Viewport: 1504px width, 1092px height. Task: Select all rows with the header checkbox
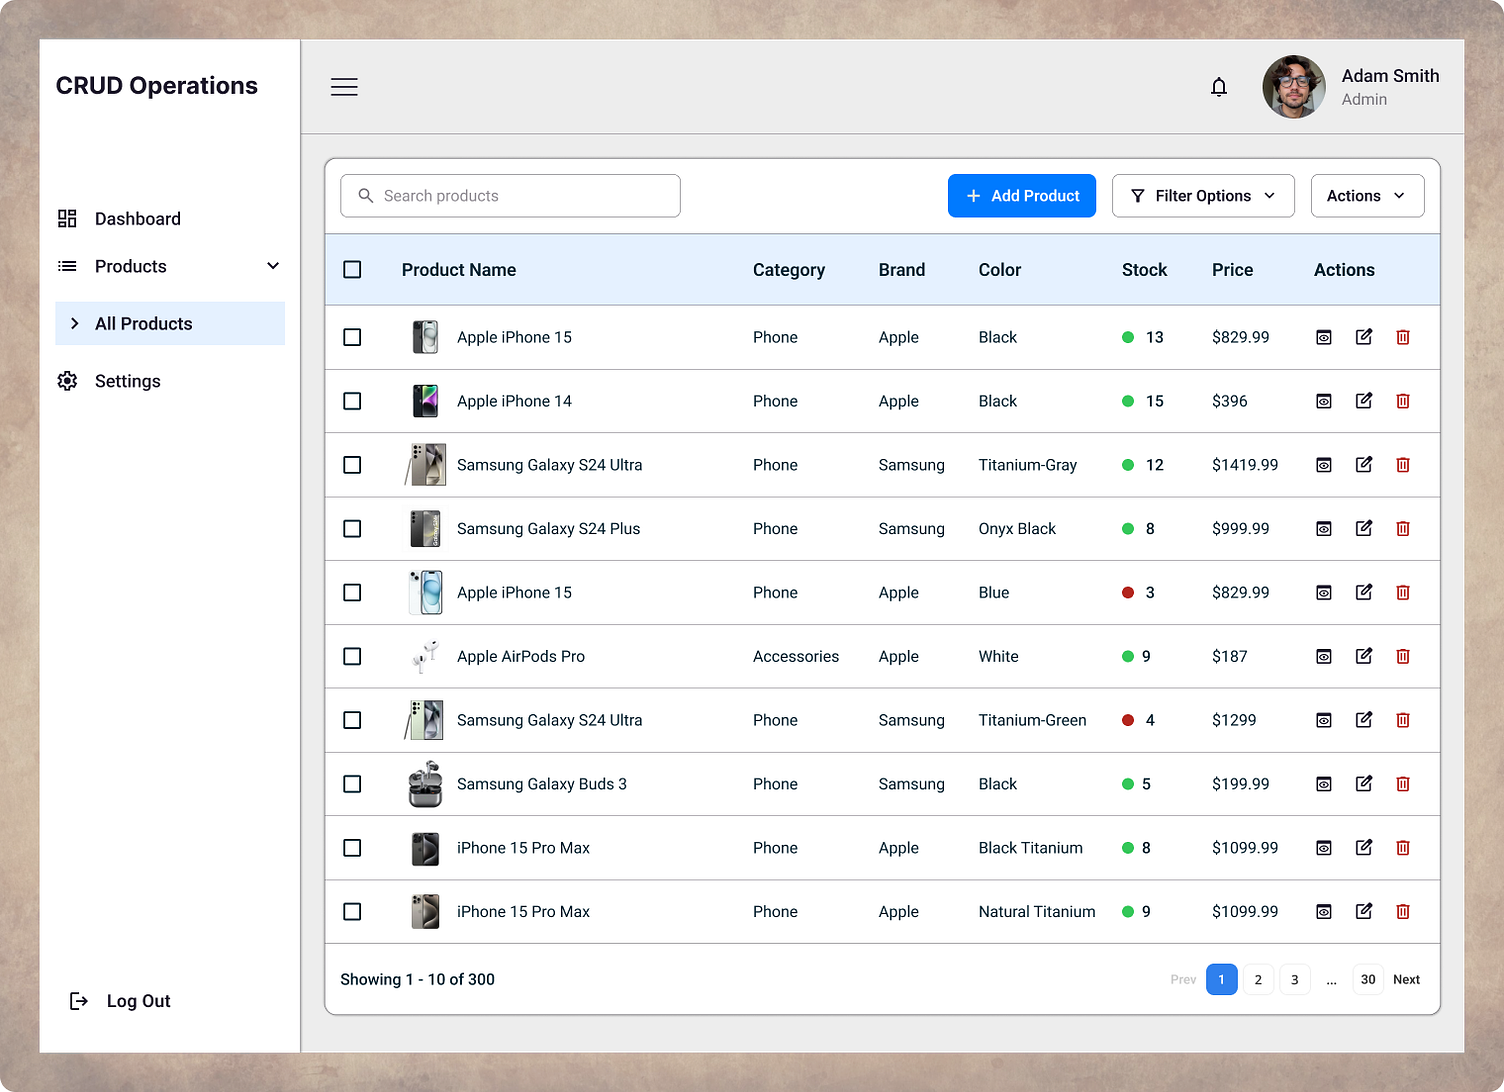tap(352, 269)
